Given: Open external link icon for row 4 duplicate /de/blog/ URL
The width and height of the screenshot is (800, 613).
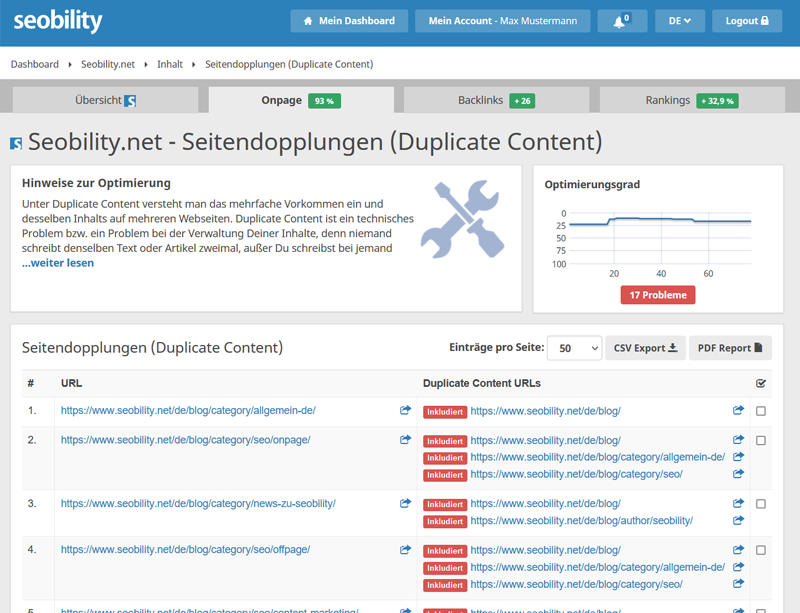Looking at the screenshot, I should point(738,550).
